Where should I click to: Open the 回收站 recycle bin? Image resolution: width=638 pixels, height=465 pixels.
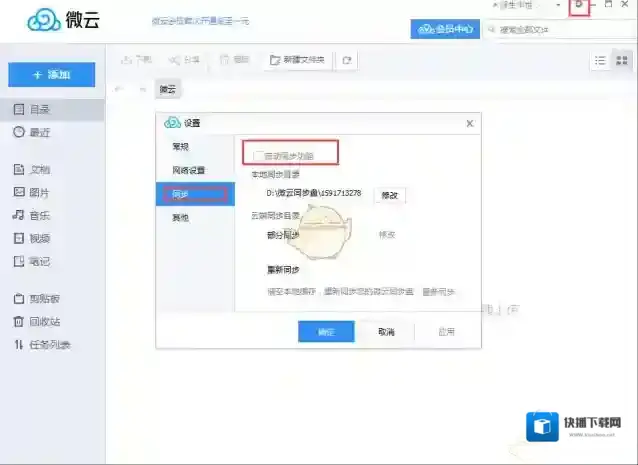tap(42, 321)
